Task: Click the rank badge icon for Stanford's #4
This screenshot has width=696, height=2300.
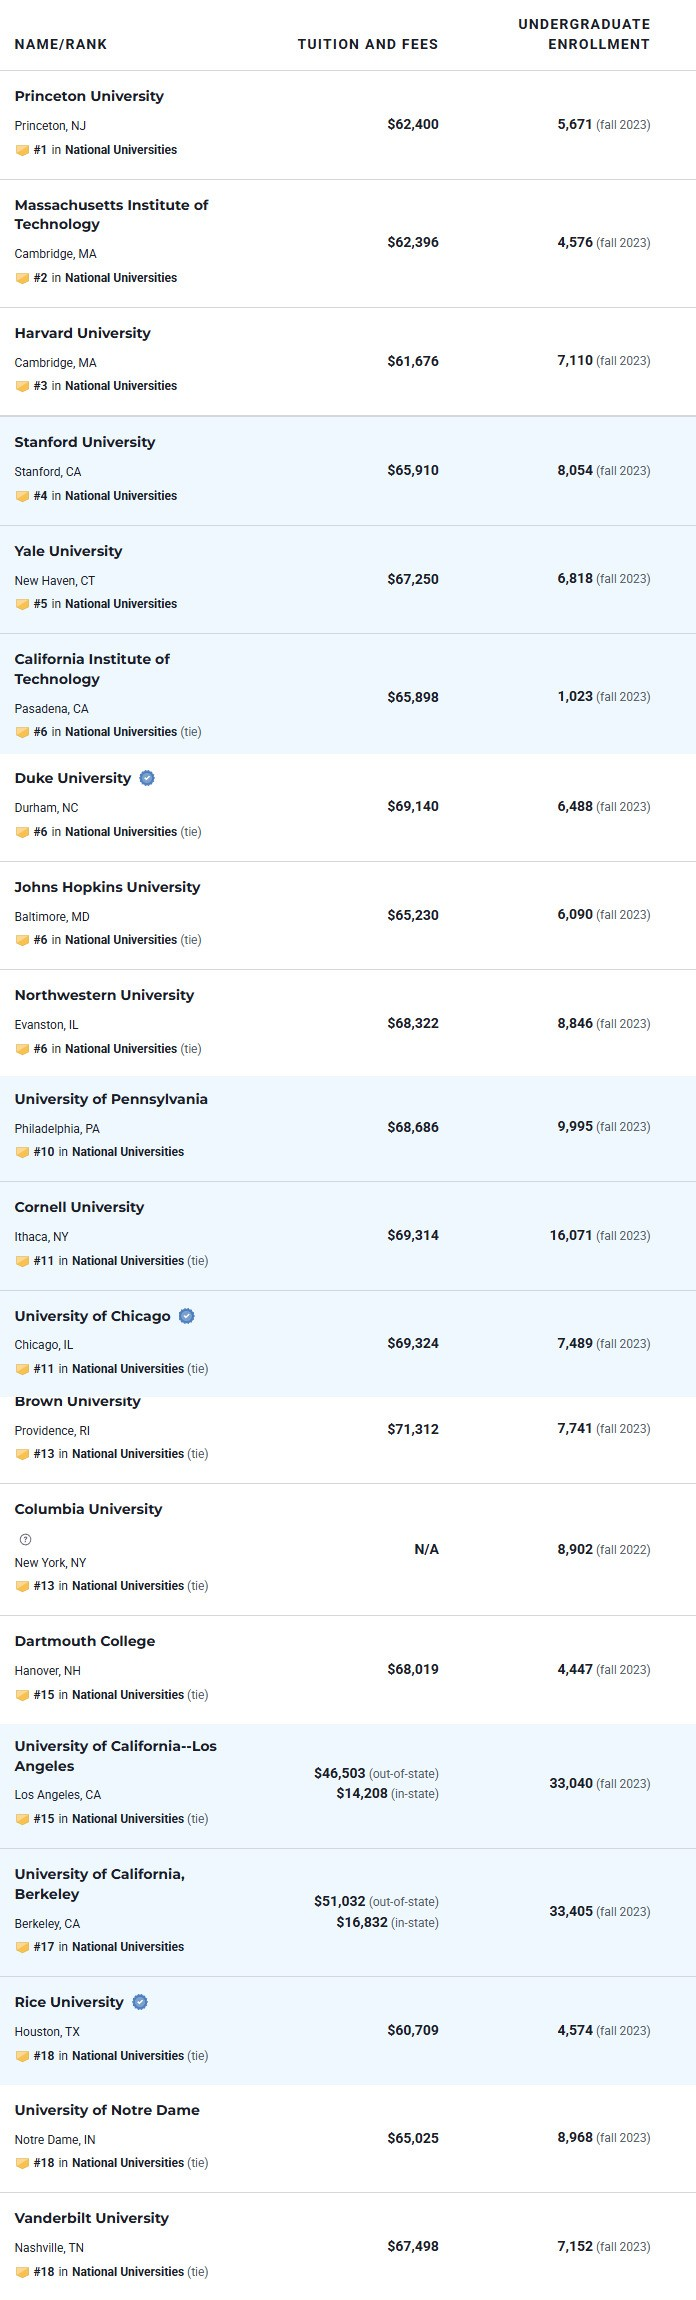Action: click(x=22, y=496)
